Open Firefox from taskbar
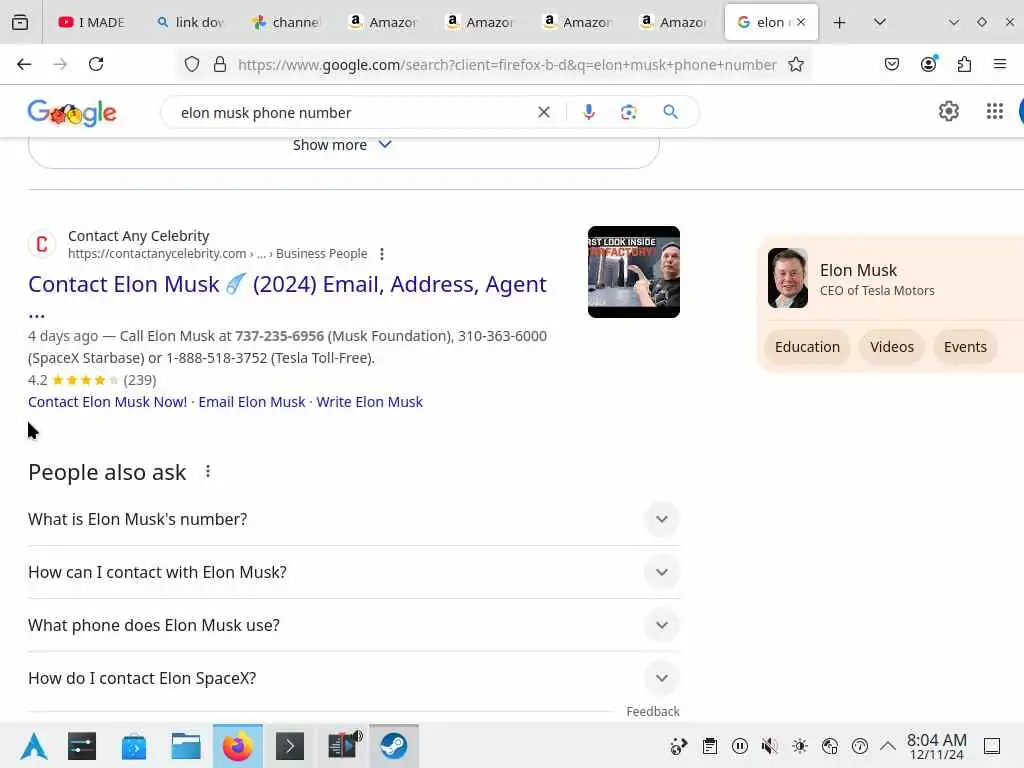 point(238,746)
